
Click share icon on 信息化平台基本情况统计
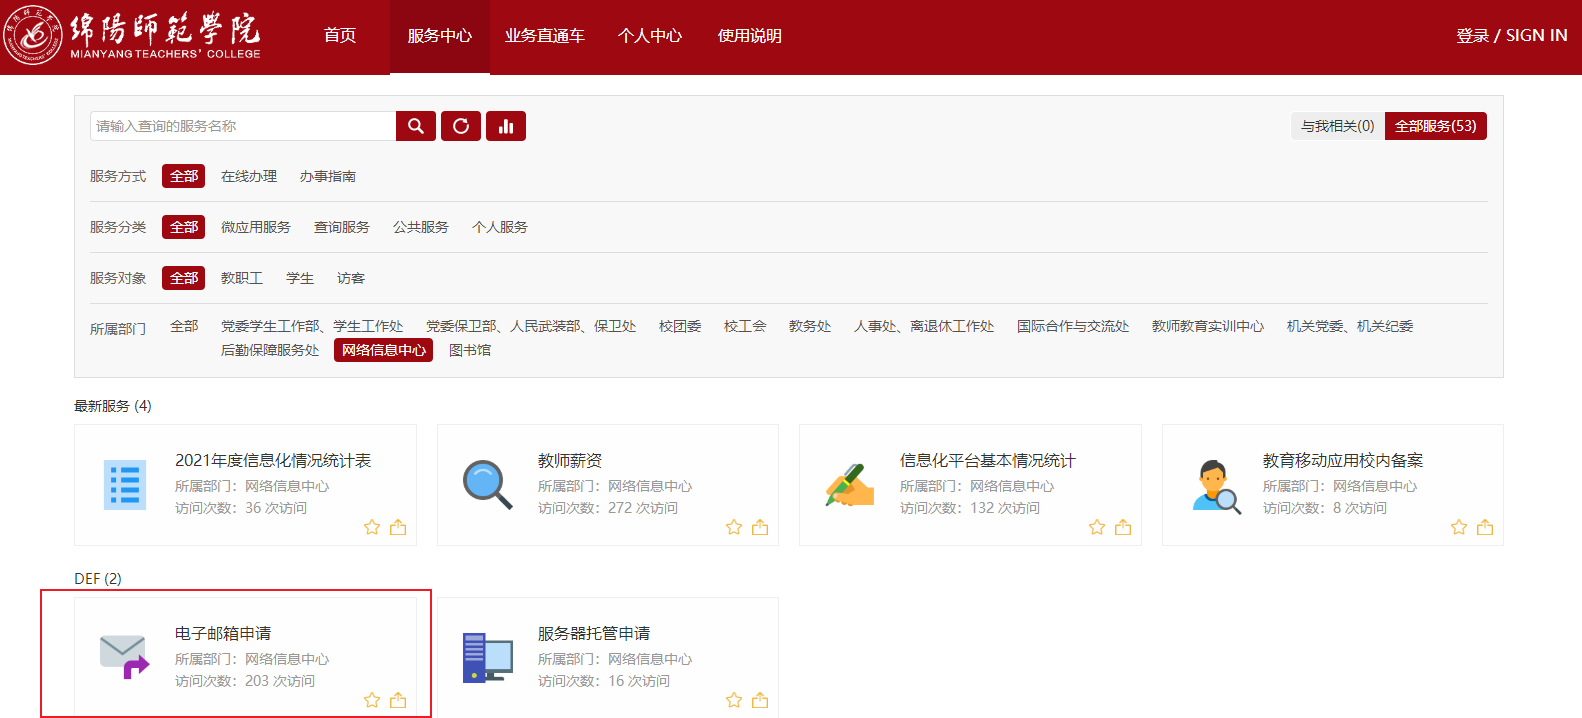coord(1123,527)
